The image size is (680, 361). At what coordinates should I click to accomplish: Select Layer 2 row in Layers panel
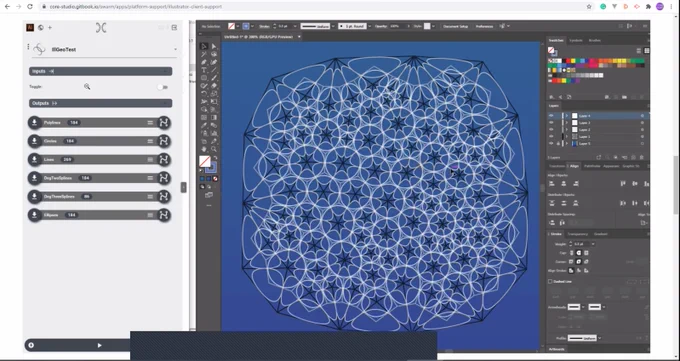pyautogui.click(x=598, y=130)
